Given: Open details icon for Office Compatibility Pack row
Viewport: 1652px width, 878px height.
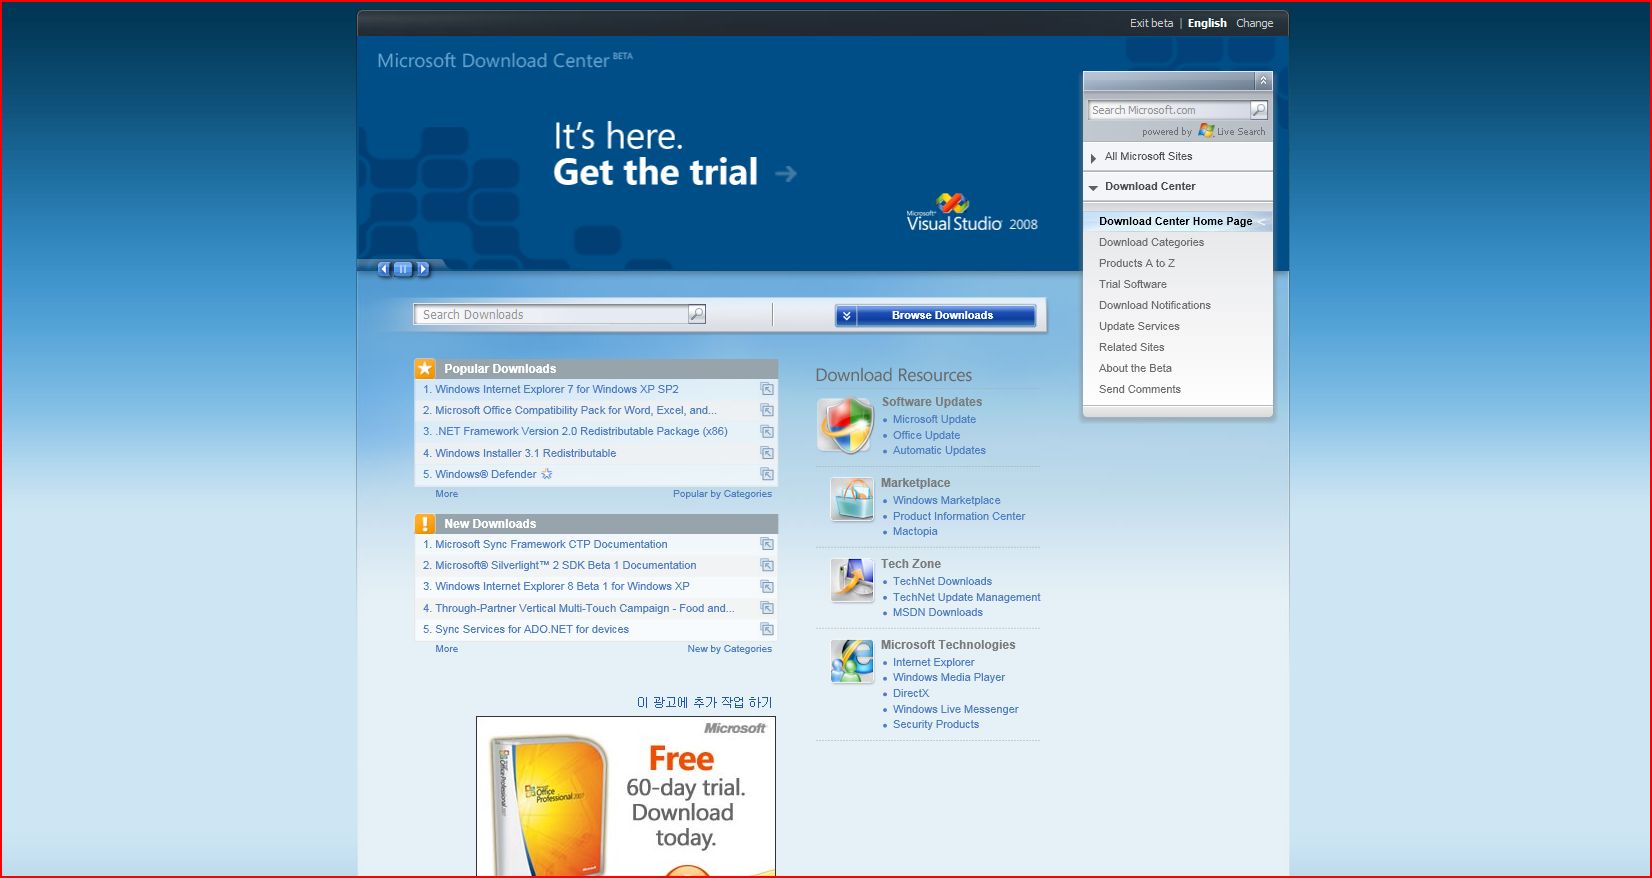Looking at the screenshot, I should click(767, 410).
